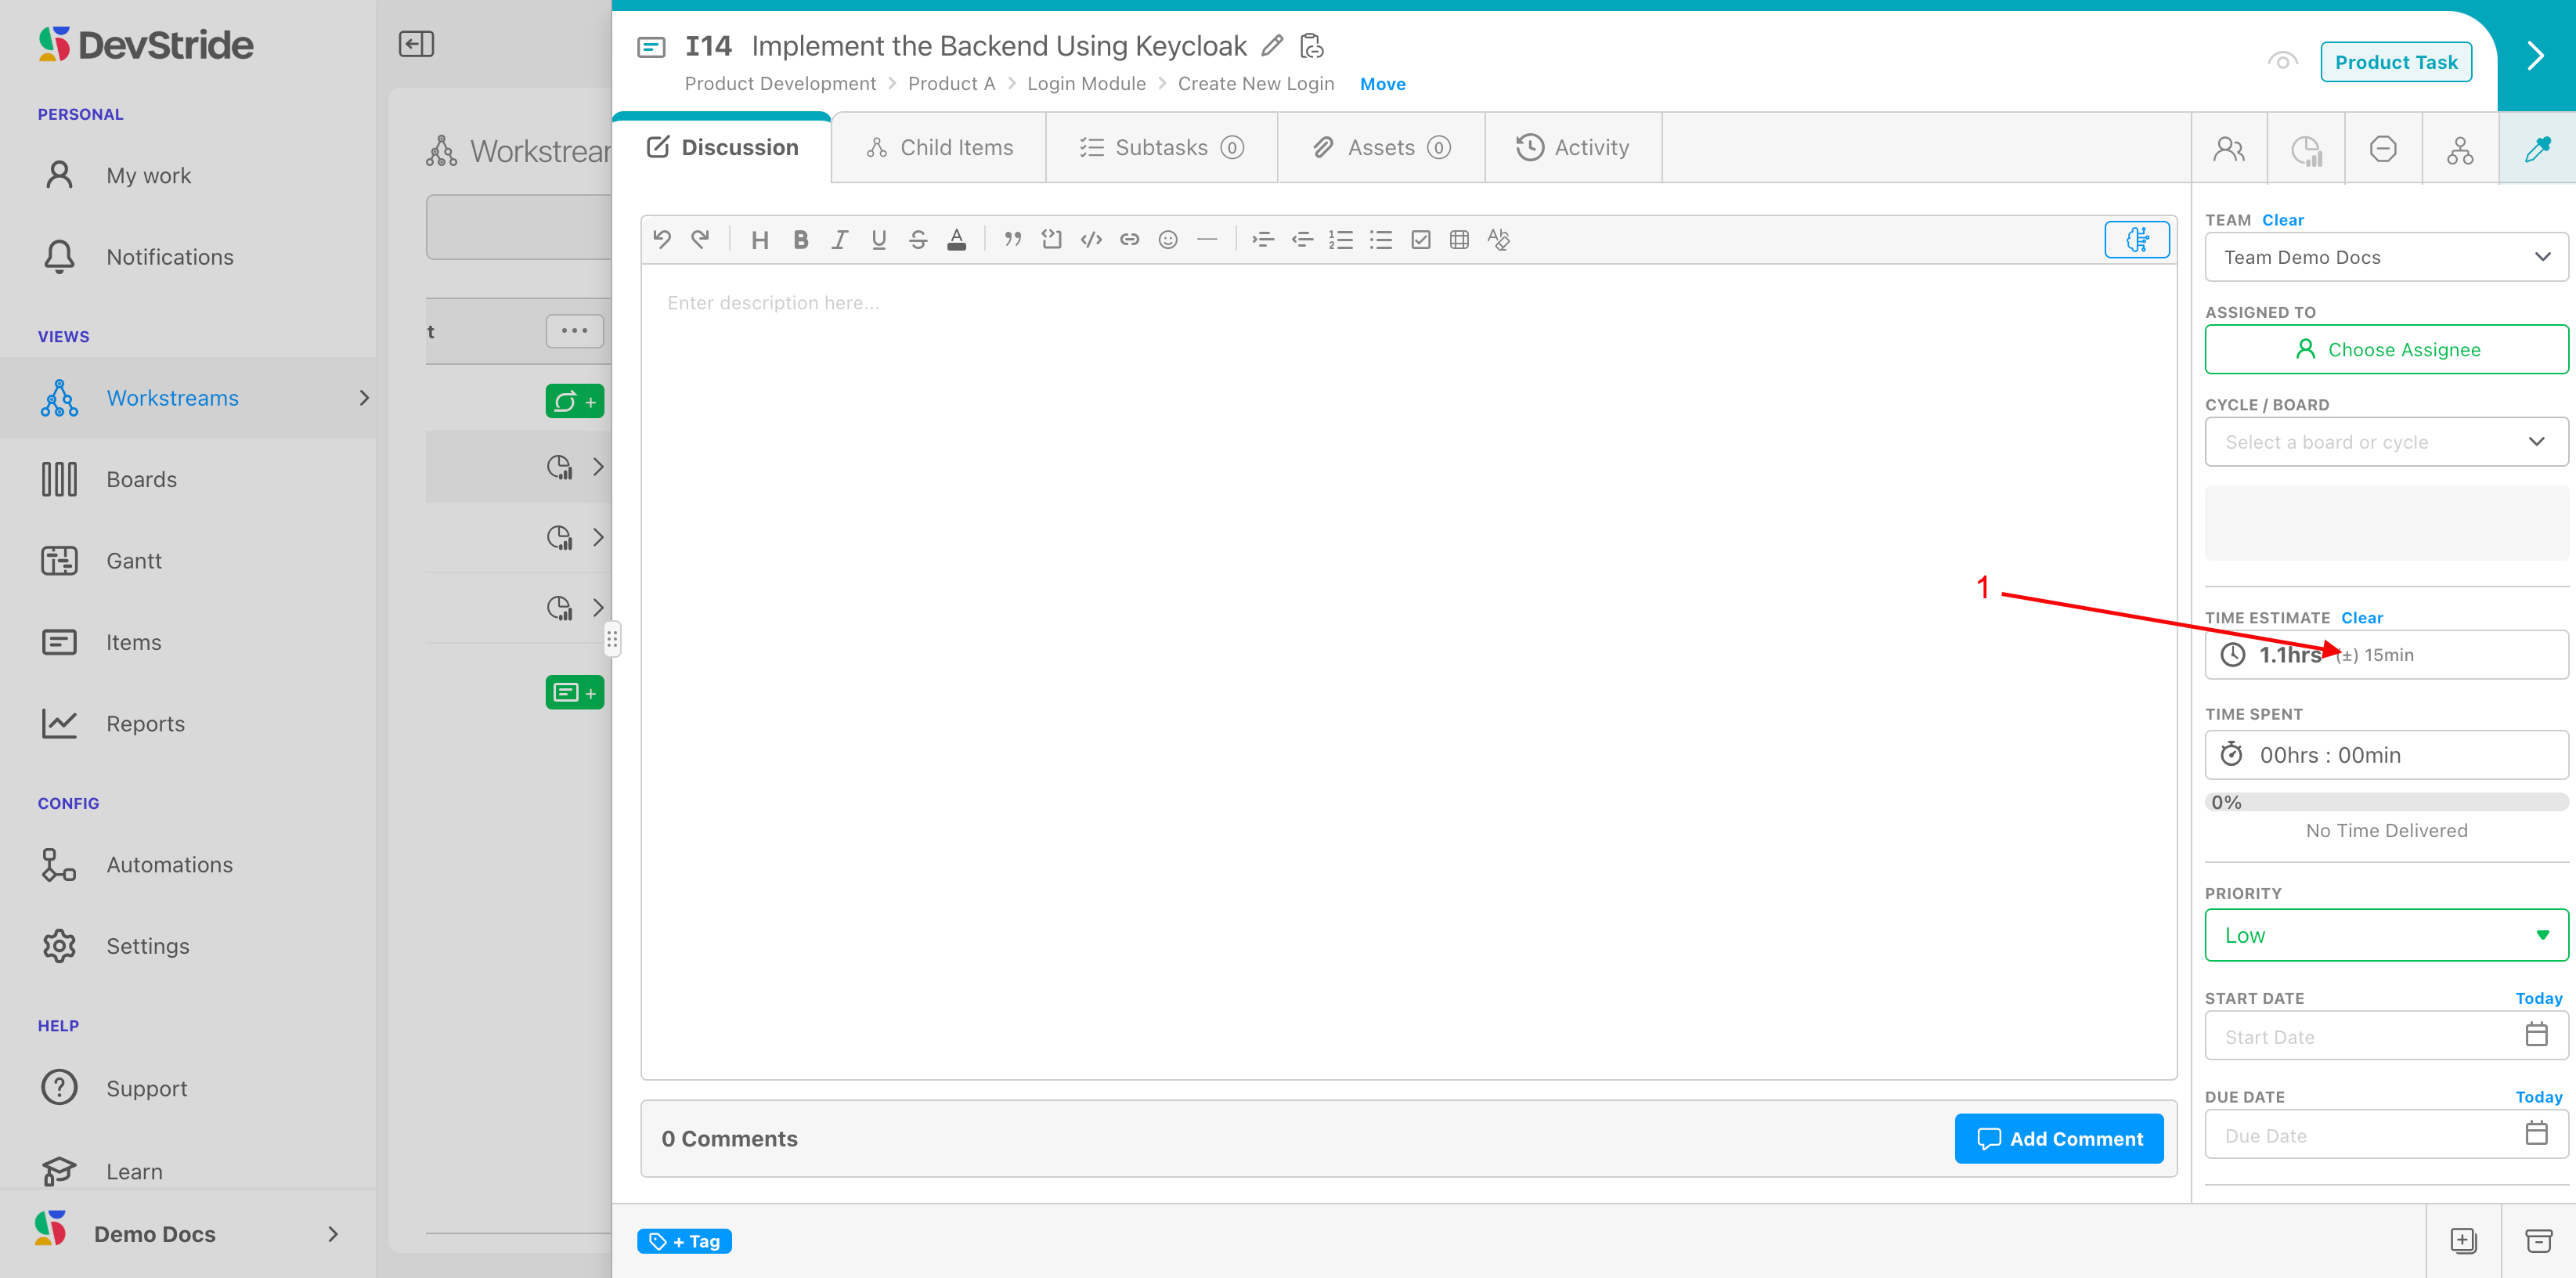The width and height of the screenshot is (2576, 1278).
Task: Toggle the AI assistant editor button
Action: [2136, 240]
